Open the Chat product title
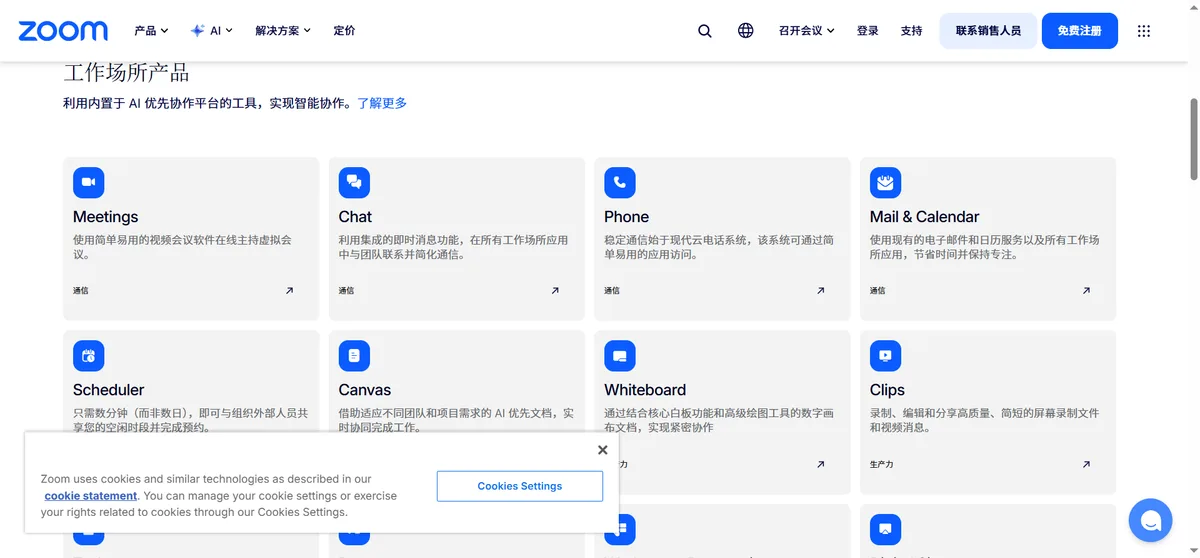1200x558 pixels. tap(355, 217)
